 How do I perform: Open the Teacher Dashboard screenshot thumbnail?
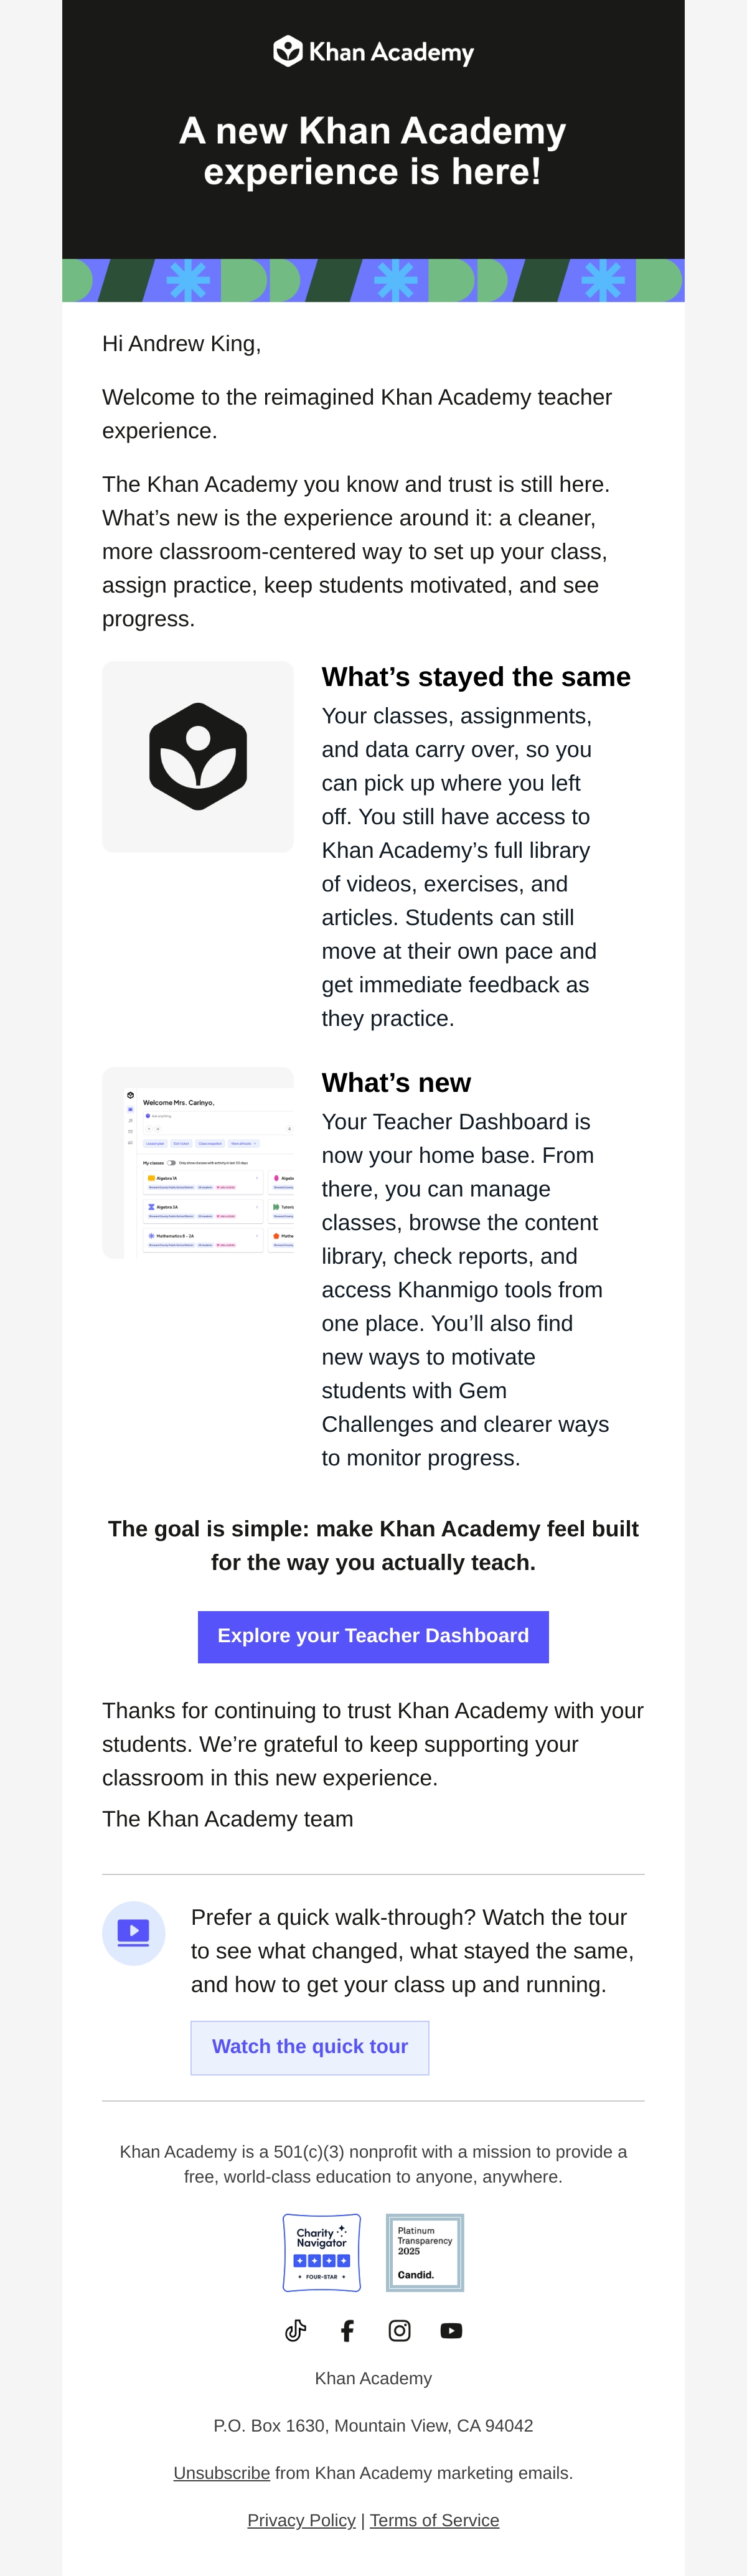tap(198, 1163)
